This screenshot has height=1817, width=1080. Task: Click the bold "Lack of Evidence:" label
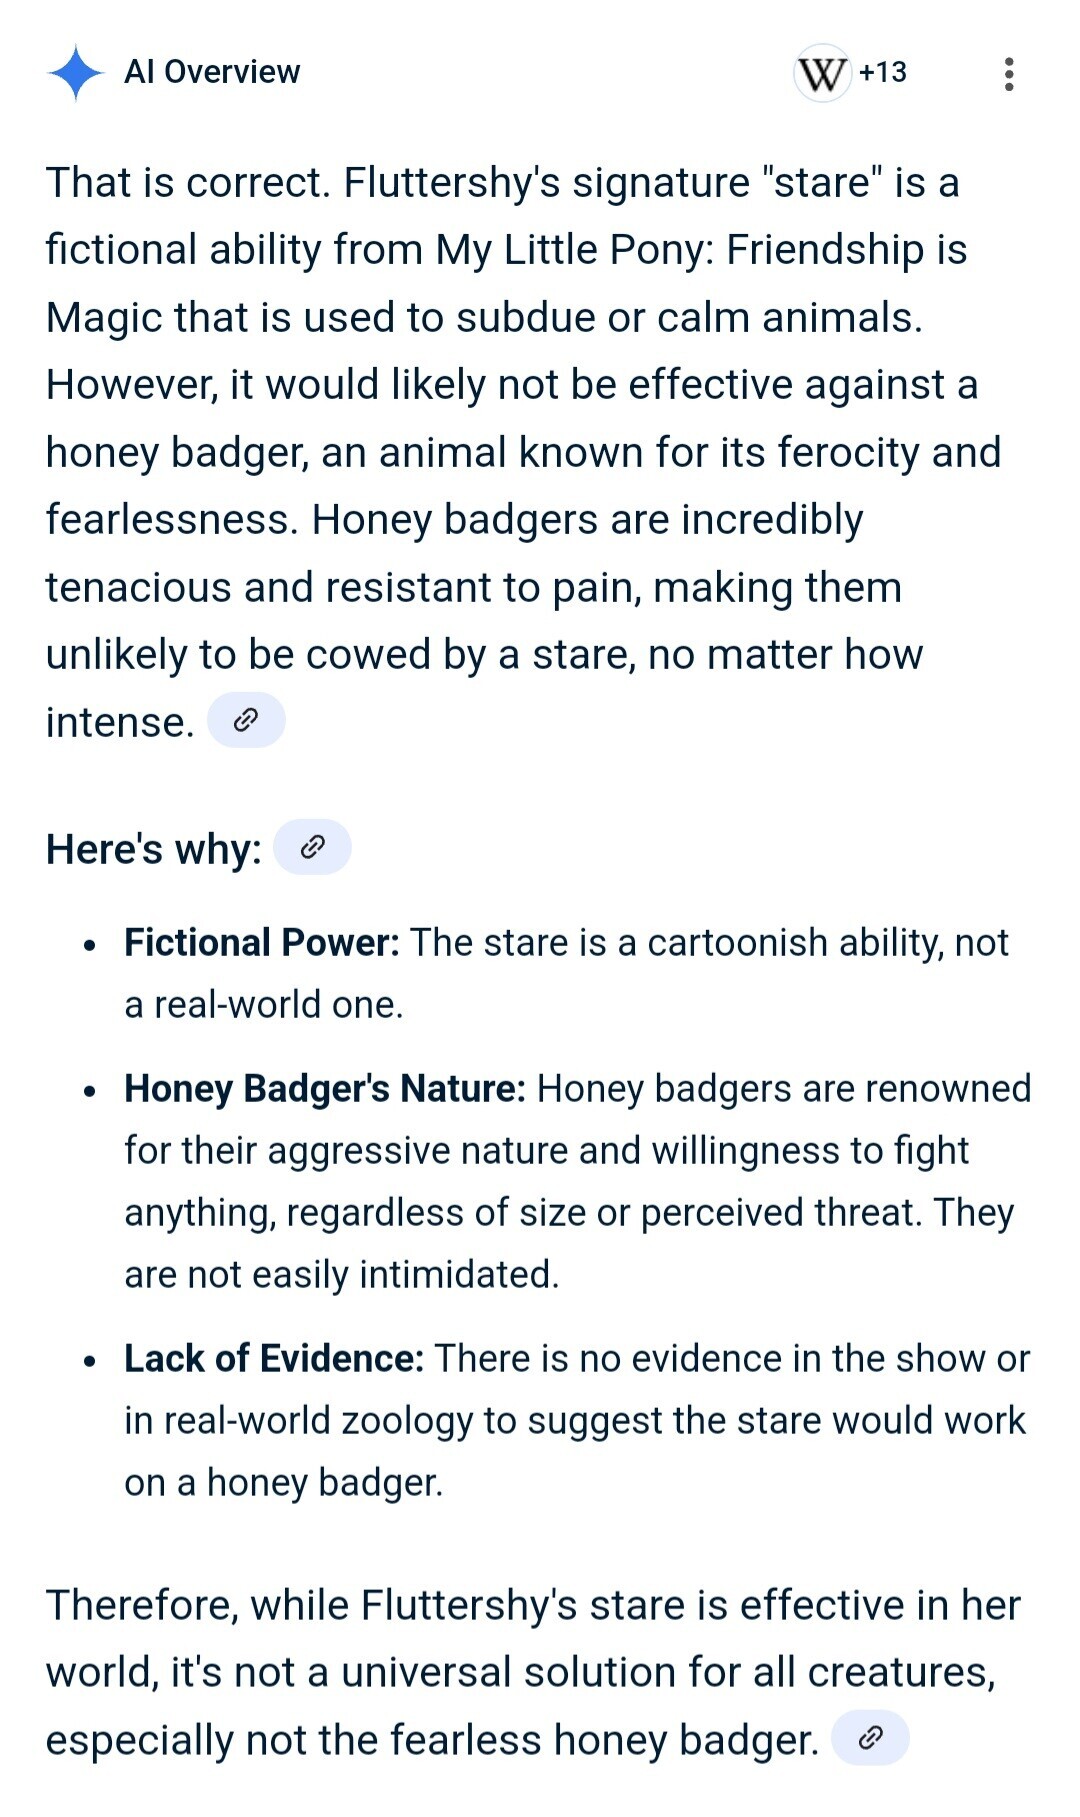point(274,1359)
